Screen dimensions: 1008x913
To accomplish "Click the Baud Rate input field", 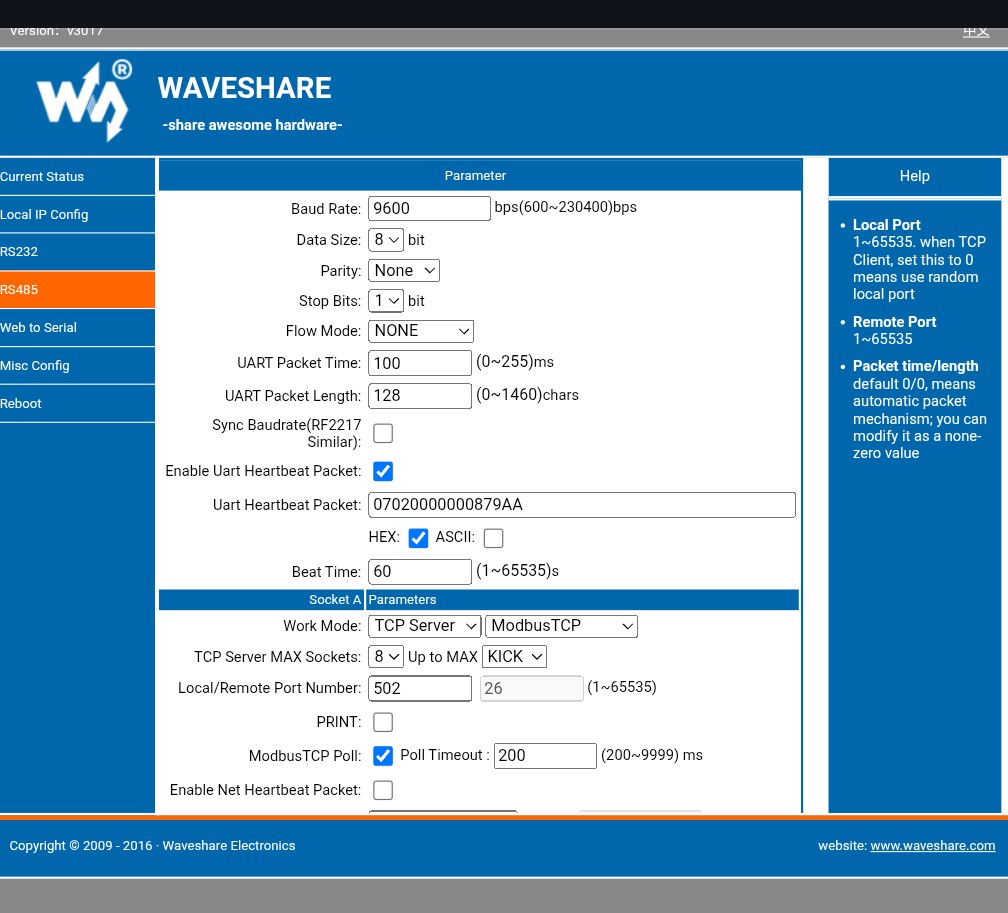I will click(429, 209).
